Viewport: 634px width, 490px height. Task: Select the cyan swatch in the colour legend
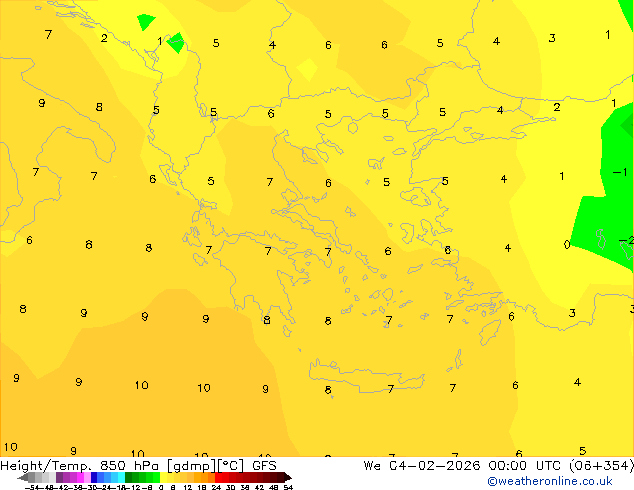point(121,477)
